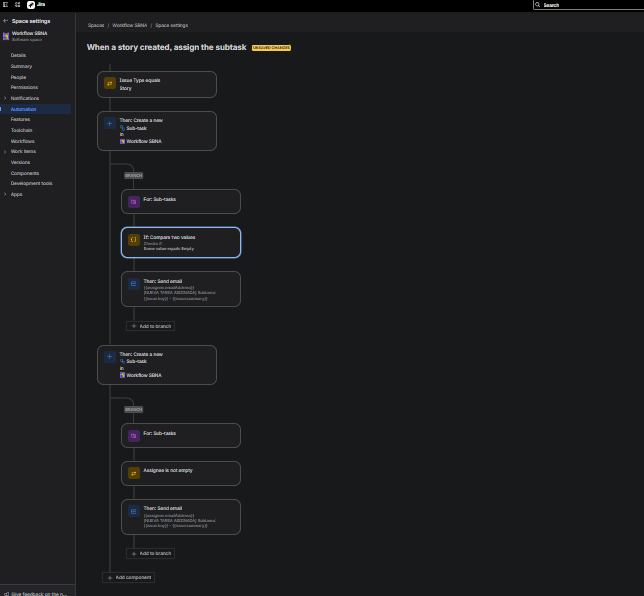Click Give feedback link at sidebar bottom
Image resolution: width=644 pixels, height=596 pixels.
pos(39,594)
